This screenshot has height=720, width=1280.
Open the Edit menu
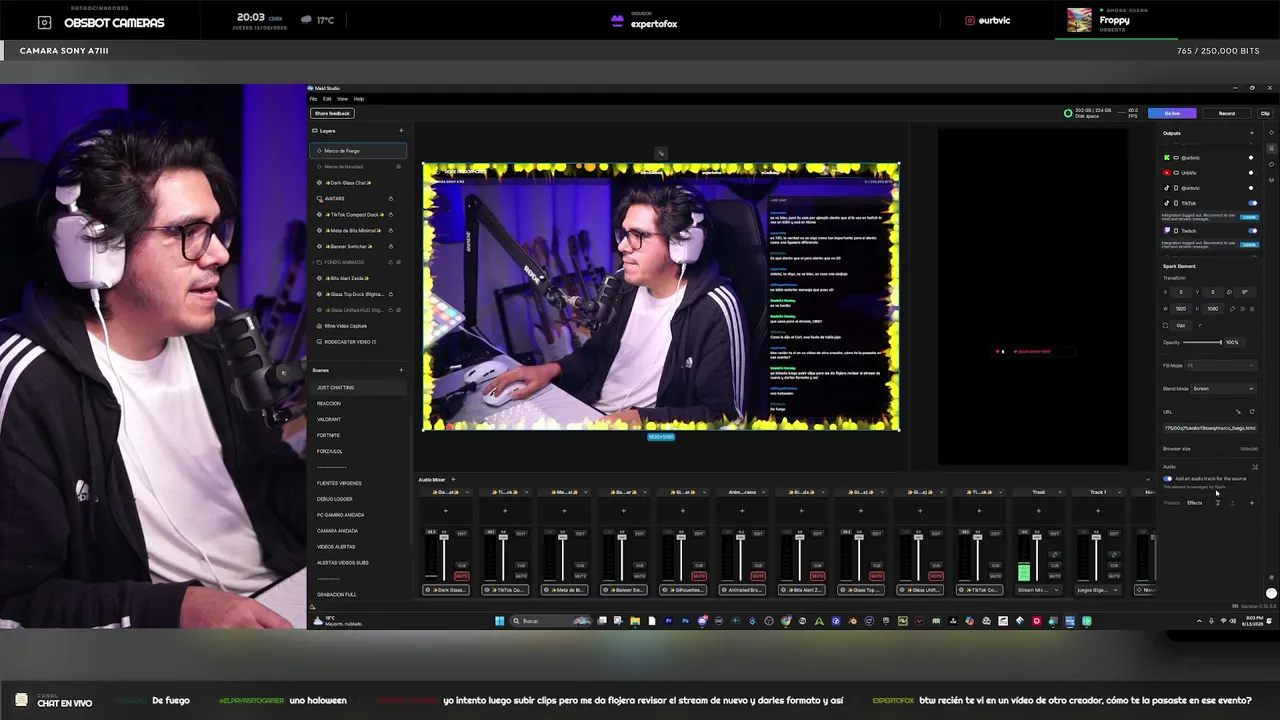pyautogui.click(x=327, y=99)
